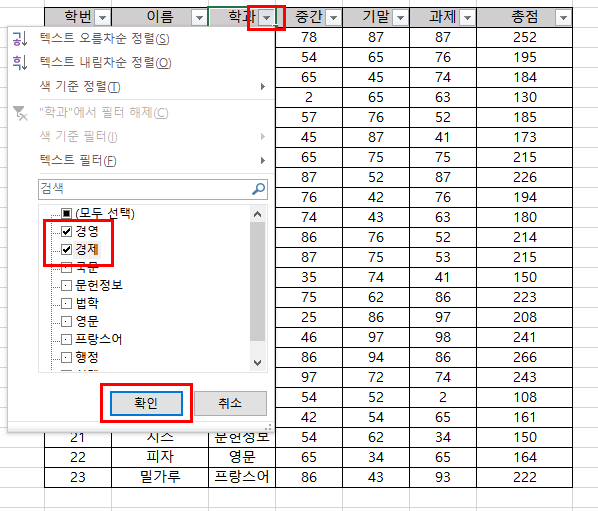Click the filter list scroll up arrow
This screenshot has width=598, height=511.
[257, 214]
